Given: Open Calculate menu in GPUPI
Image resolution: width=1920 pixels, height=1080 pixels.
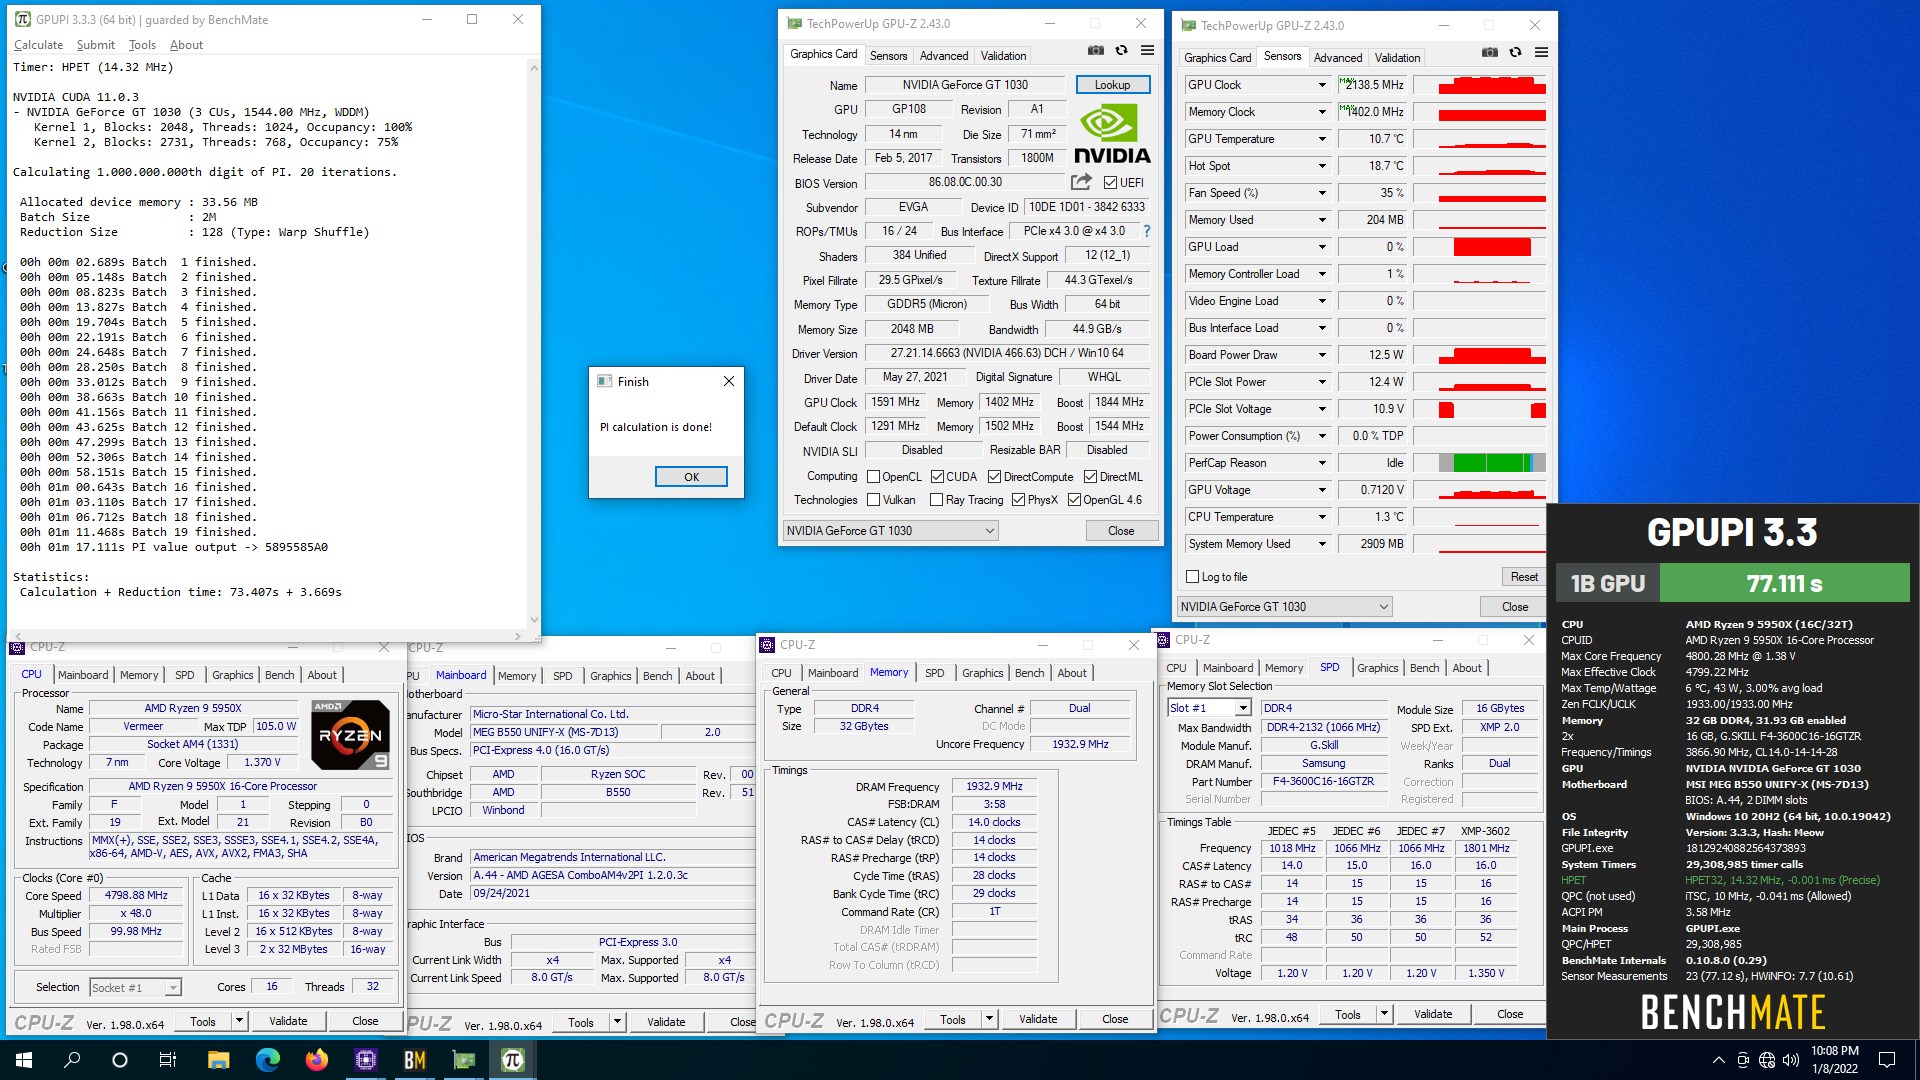Looking at the screenshot, I should click(39, 45).
